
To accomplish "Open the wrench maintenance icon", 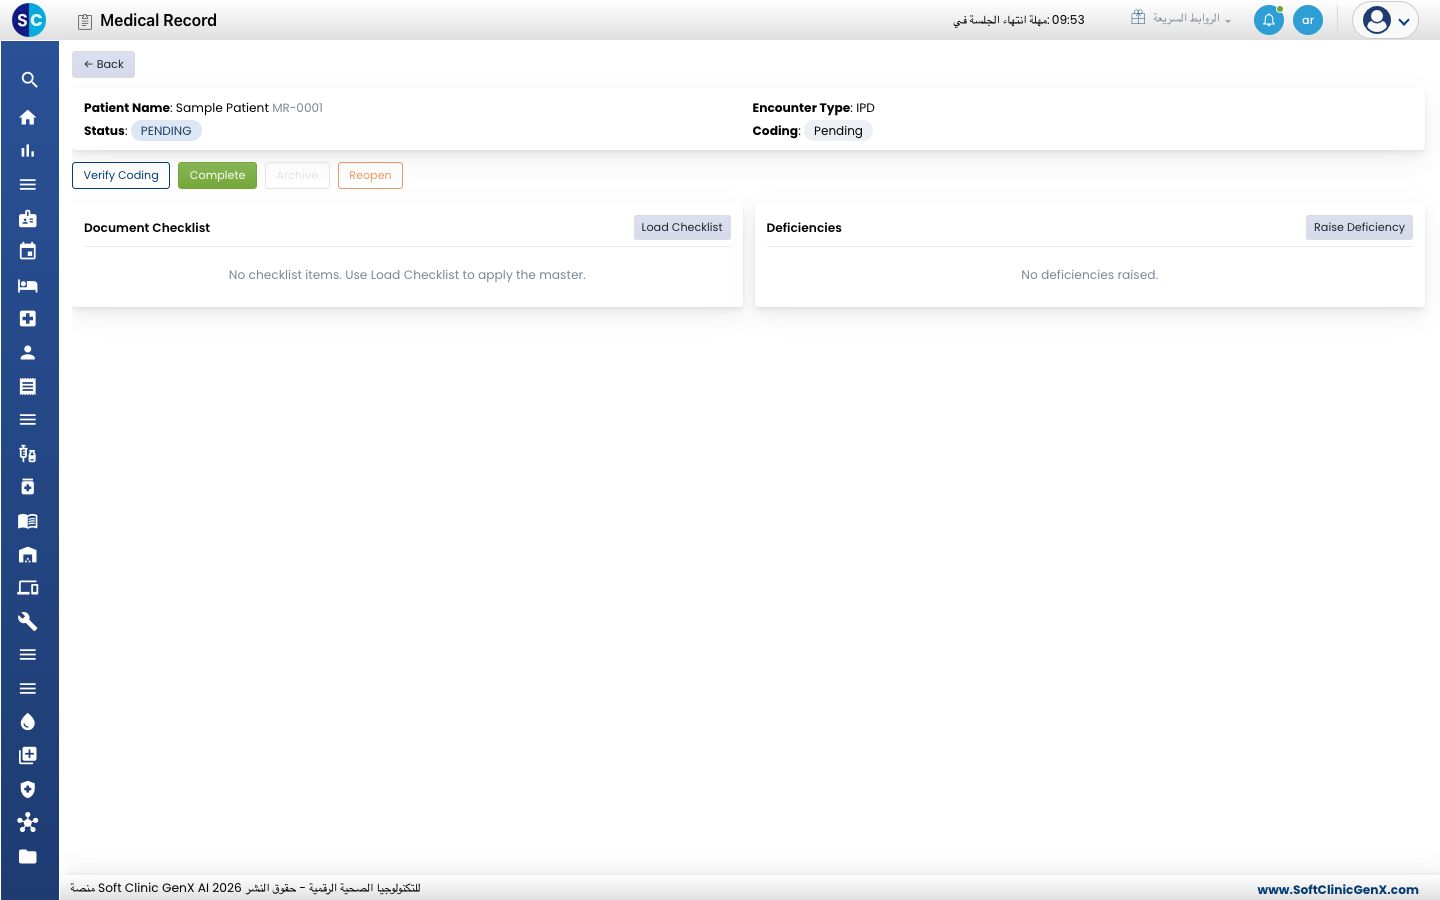I will point(28,622).
